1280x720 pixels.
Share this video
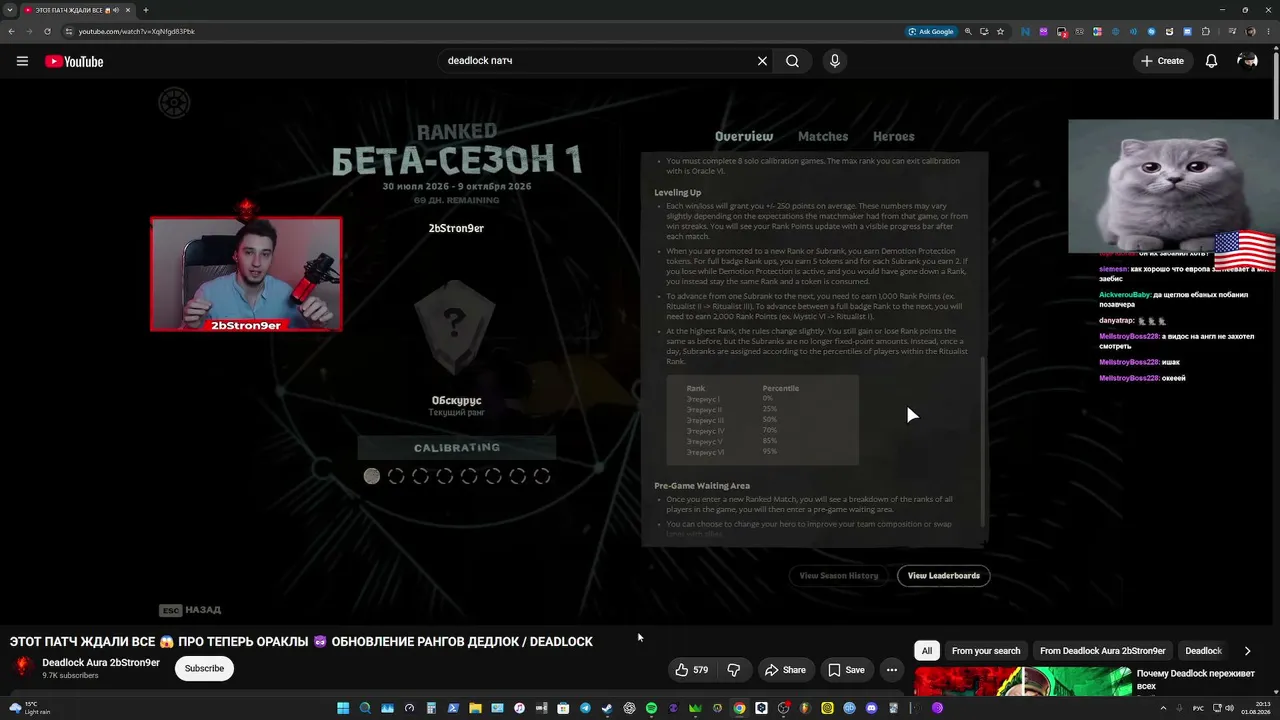[785, 670]
